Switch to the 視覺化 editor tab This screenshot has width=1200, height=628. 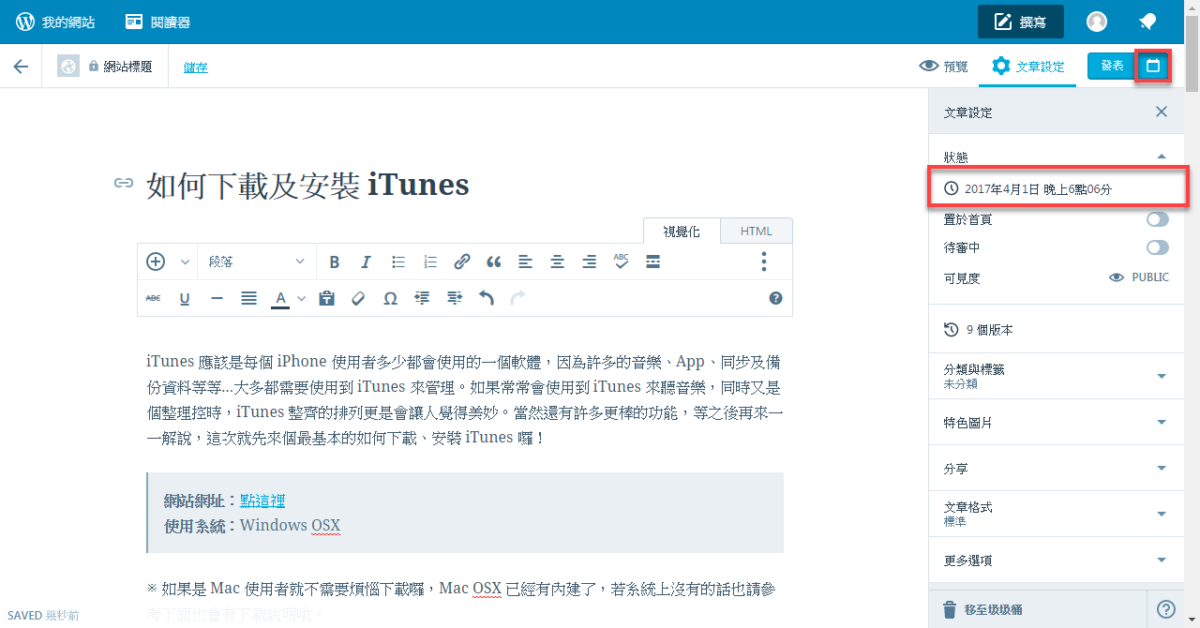pos(682,231)
